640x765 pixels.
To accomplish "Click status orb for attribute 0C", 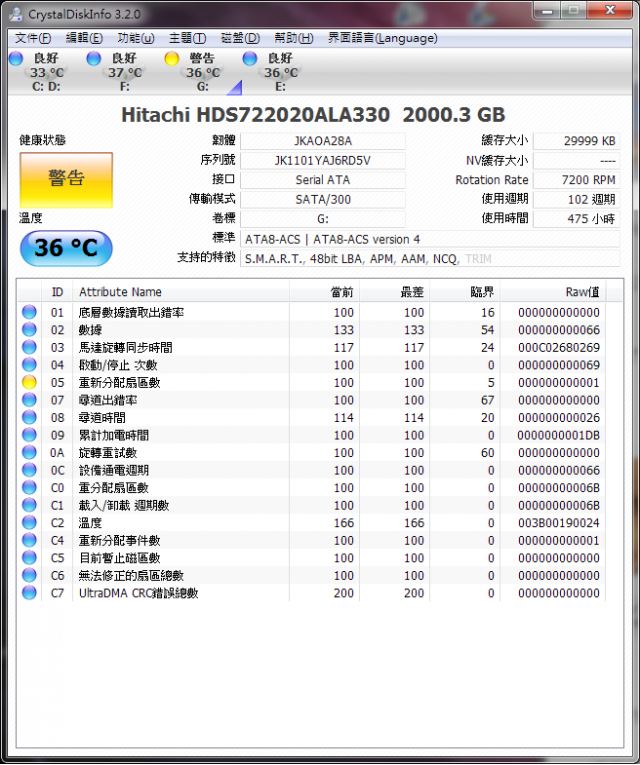I will coord(29,470).
